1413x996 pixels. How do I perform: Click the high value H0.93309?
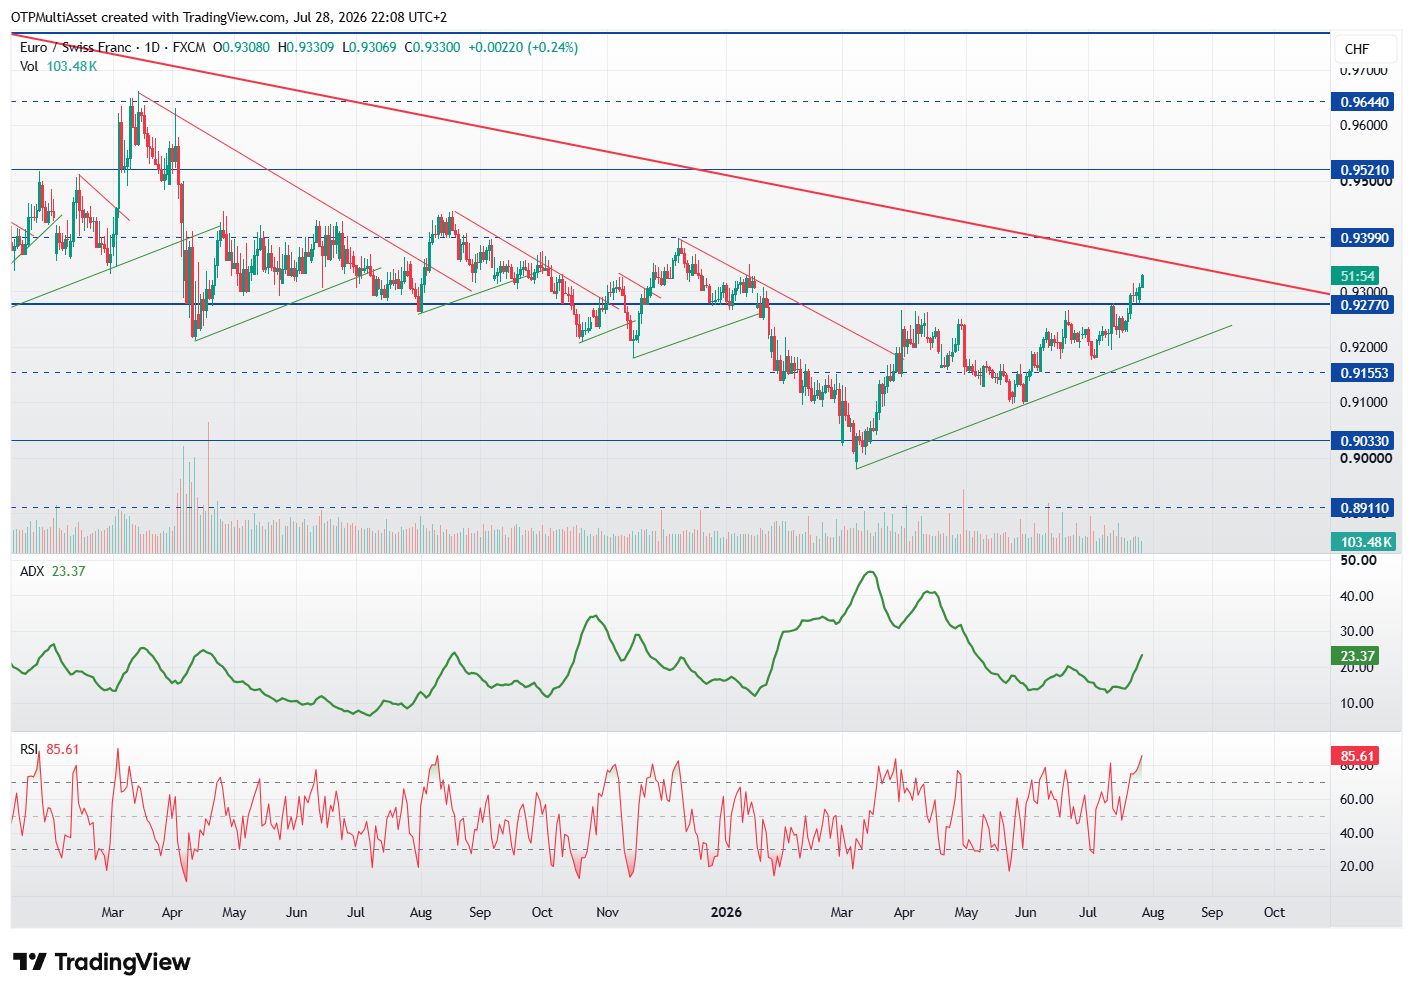(306, 47)
